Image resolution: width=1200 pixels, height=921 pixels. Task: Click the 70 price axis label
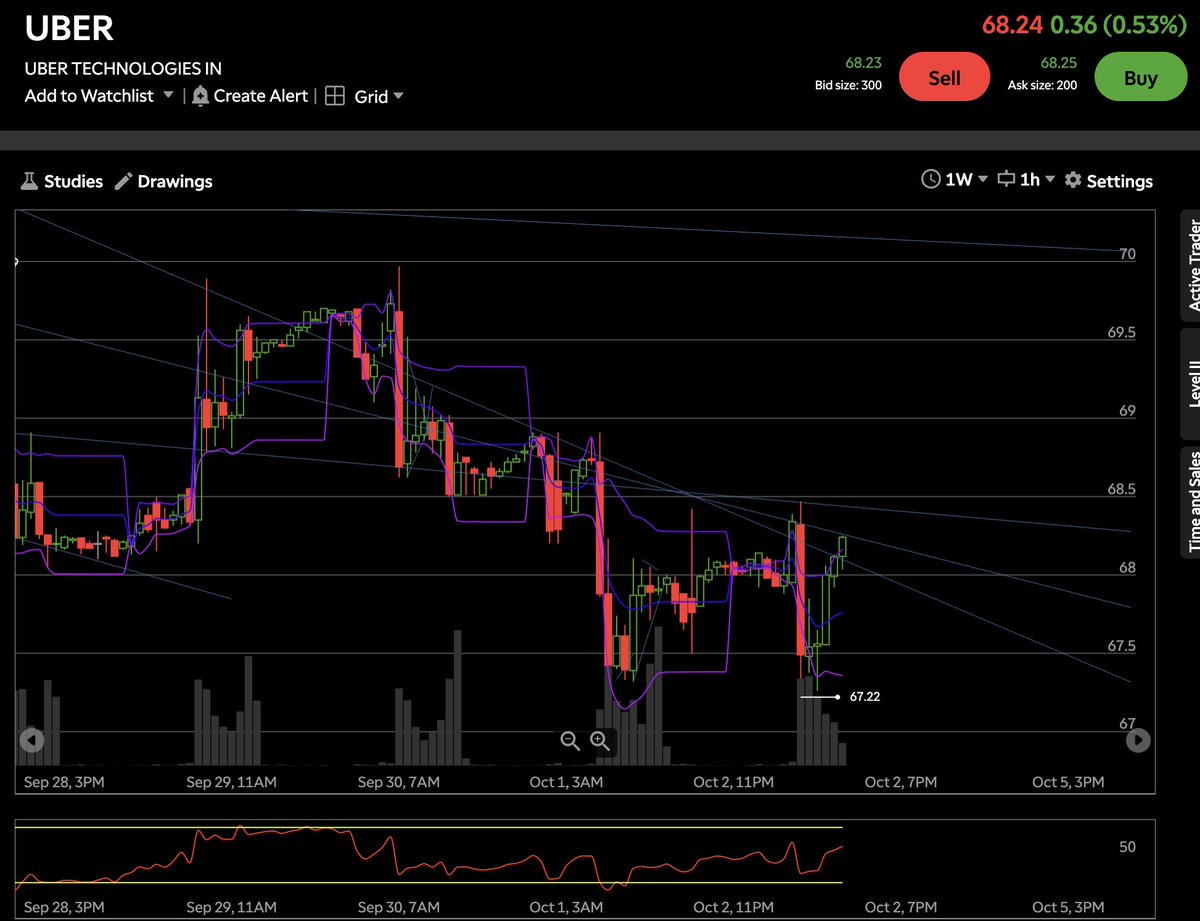coord(1127,254)
